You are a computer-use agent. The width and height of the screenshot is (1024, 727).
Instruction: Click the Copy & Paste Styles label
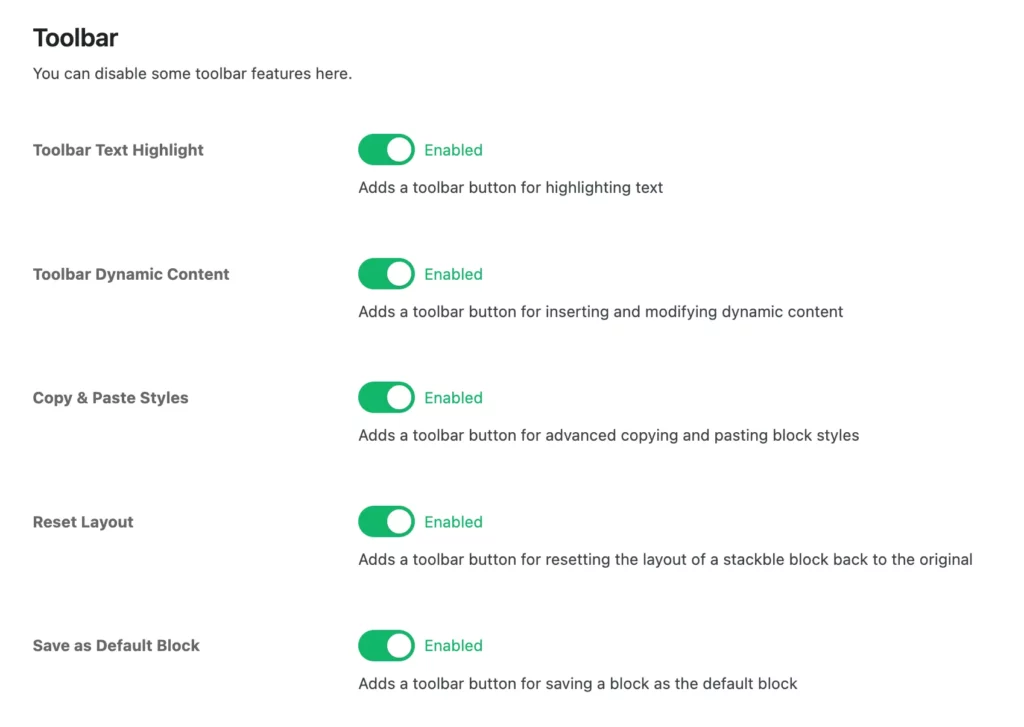[x=110, y=398]
